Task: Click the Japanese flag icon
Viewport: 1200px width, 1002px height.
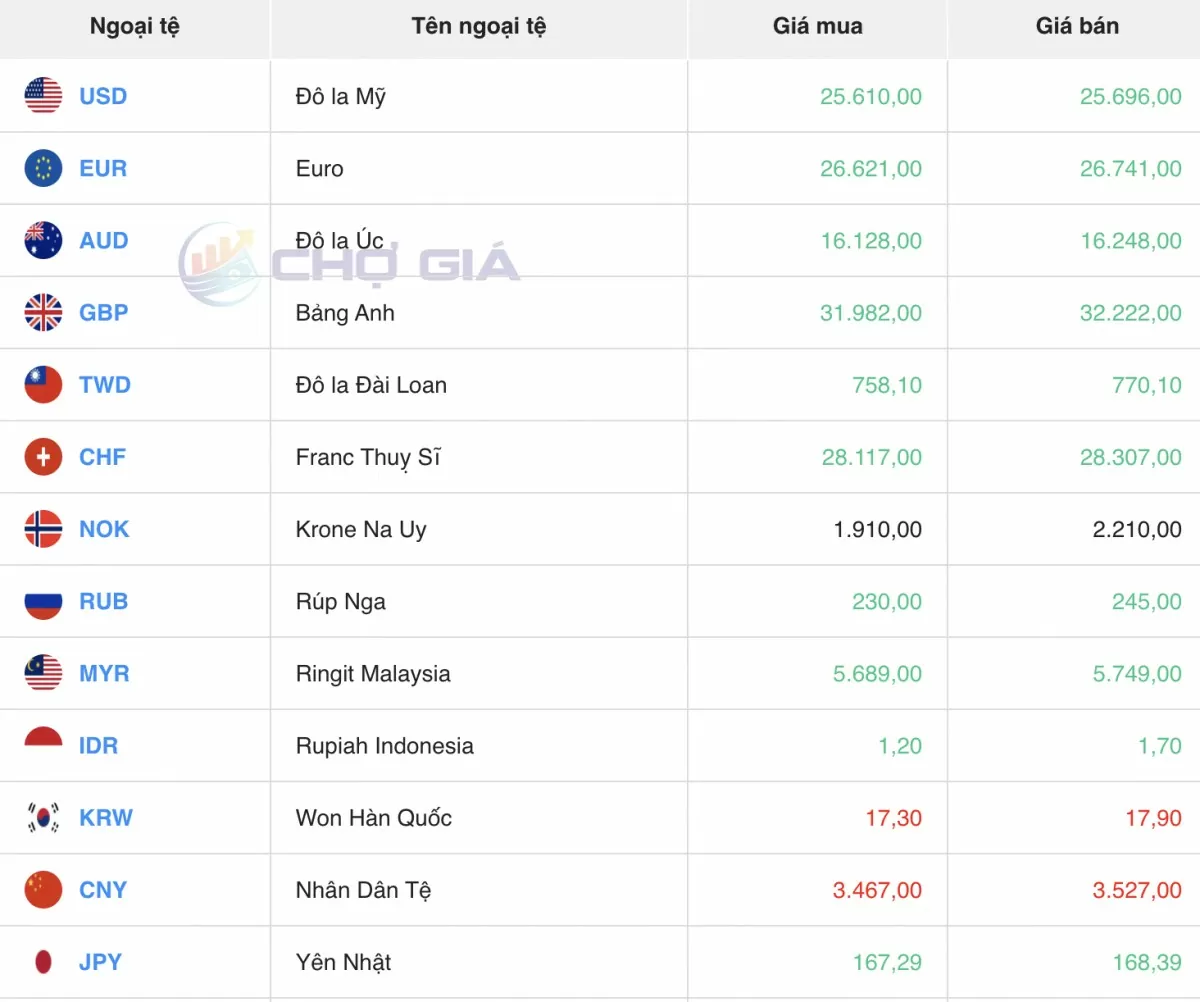Action: pyautogui.click(x=43, y=962)
